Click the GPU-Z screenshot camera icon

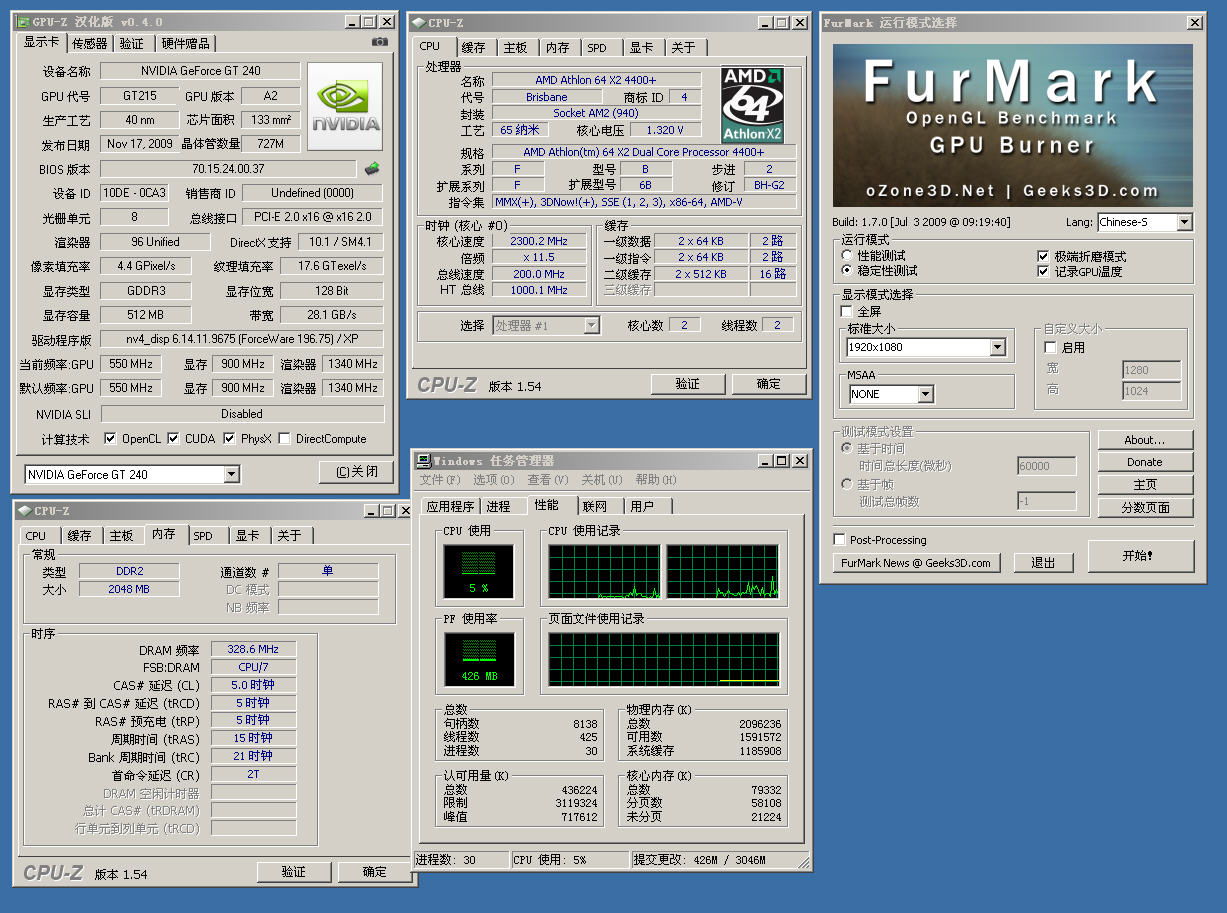click(x=379, y=42)
